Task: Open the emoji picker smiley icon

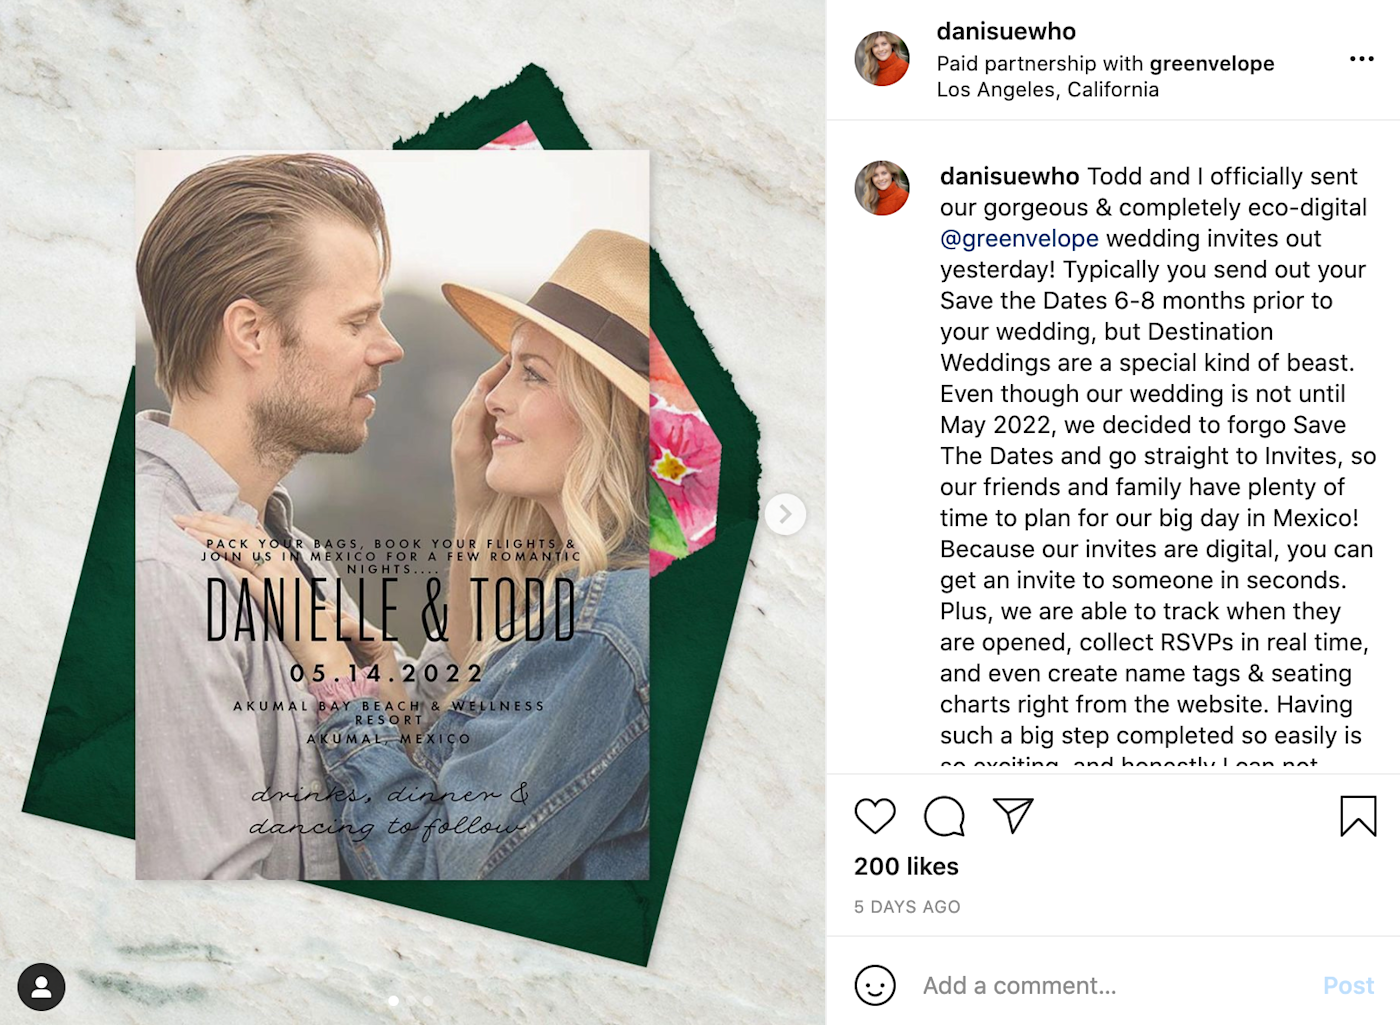Action: point(875,986)
